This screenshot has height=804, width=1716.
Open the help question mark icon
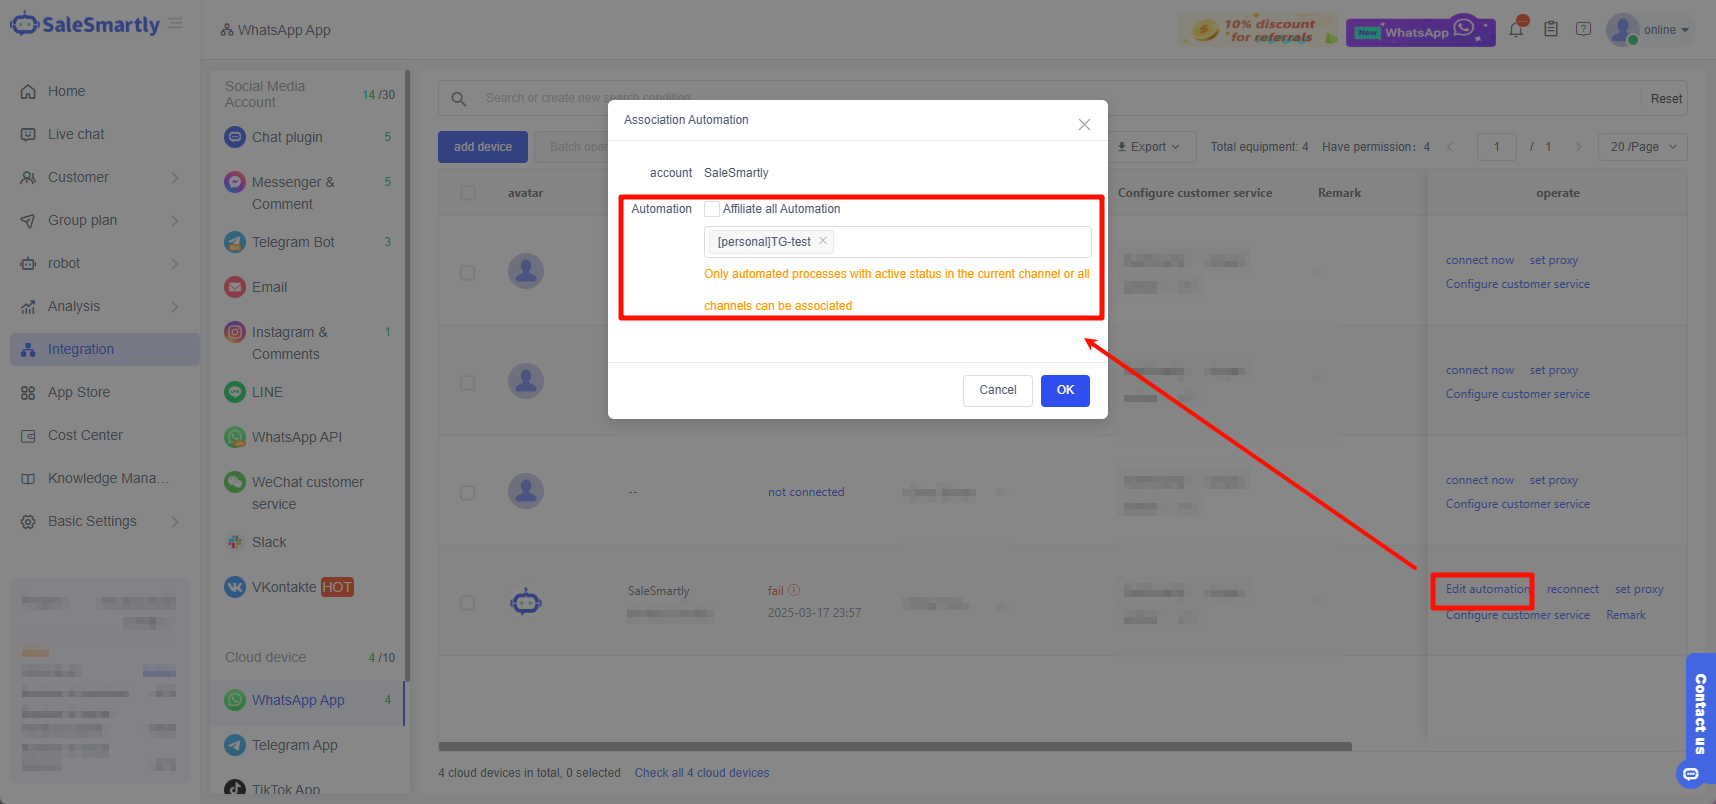[x=1583, y=29]
